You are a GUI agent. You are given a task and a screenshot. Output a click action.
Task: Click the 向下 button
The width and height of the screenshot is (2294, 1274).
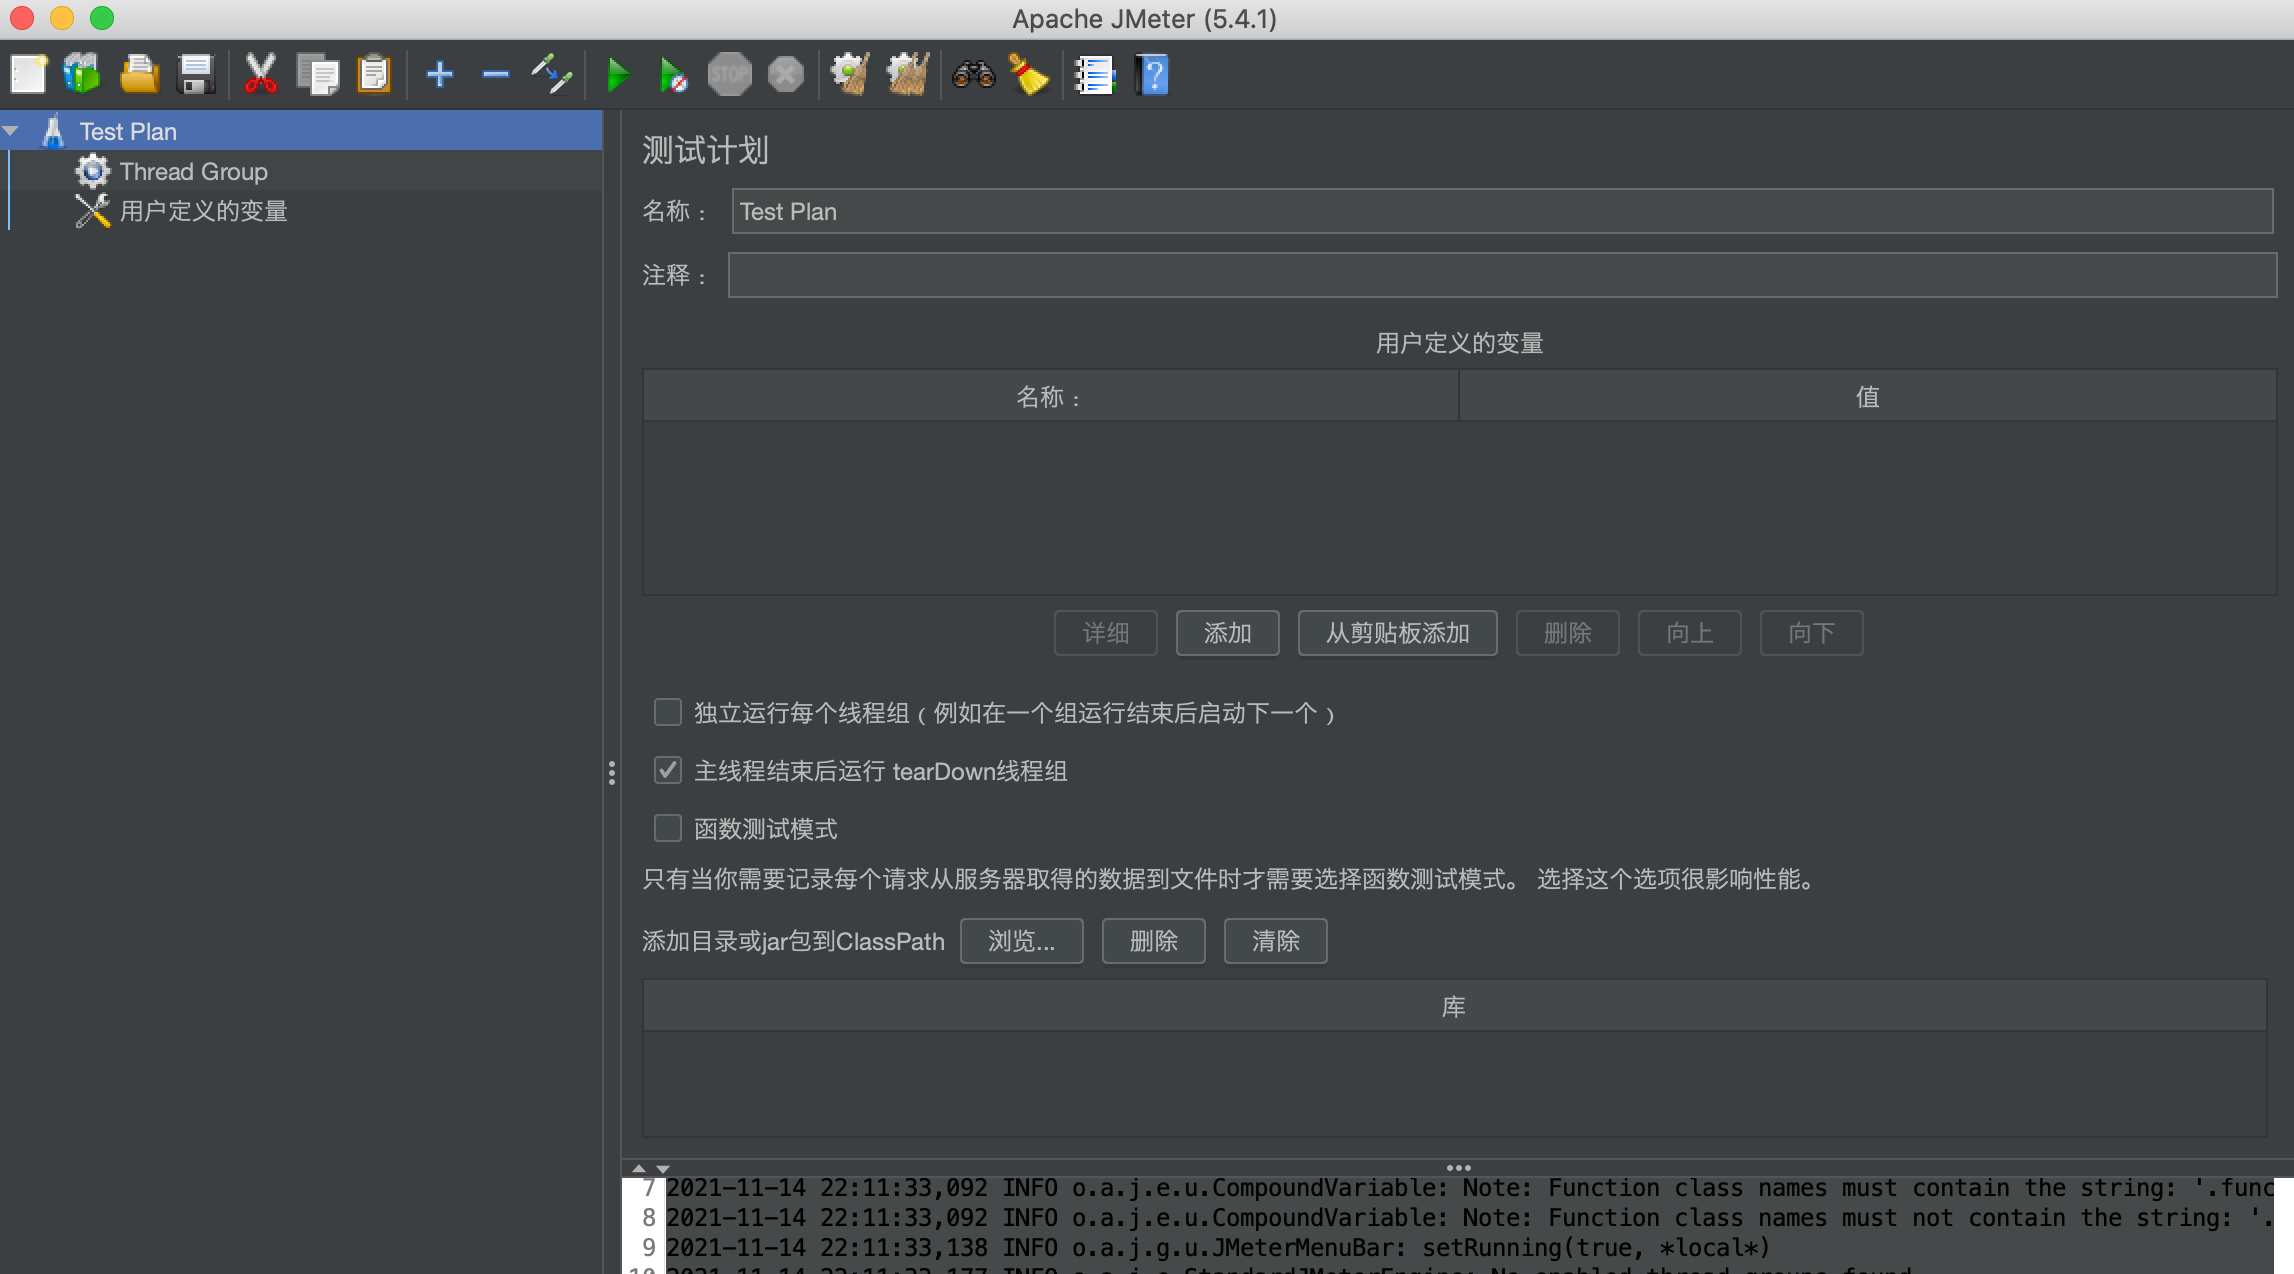(x=1811, y=633)
